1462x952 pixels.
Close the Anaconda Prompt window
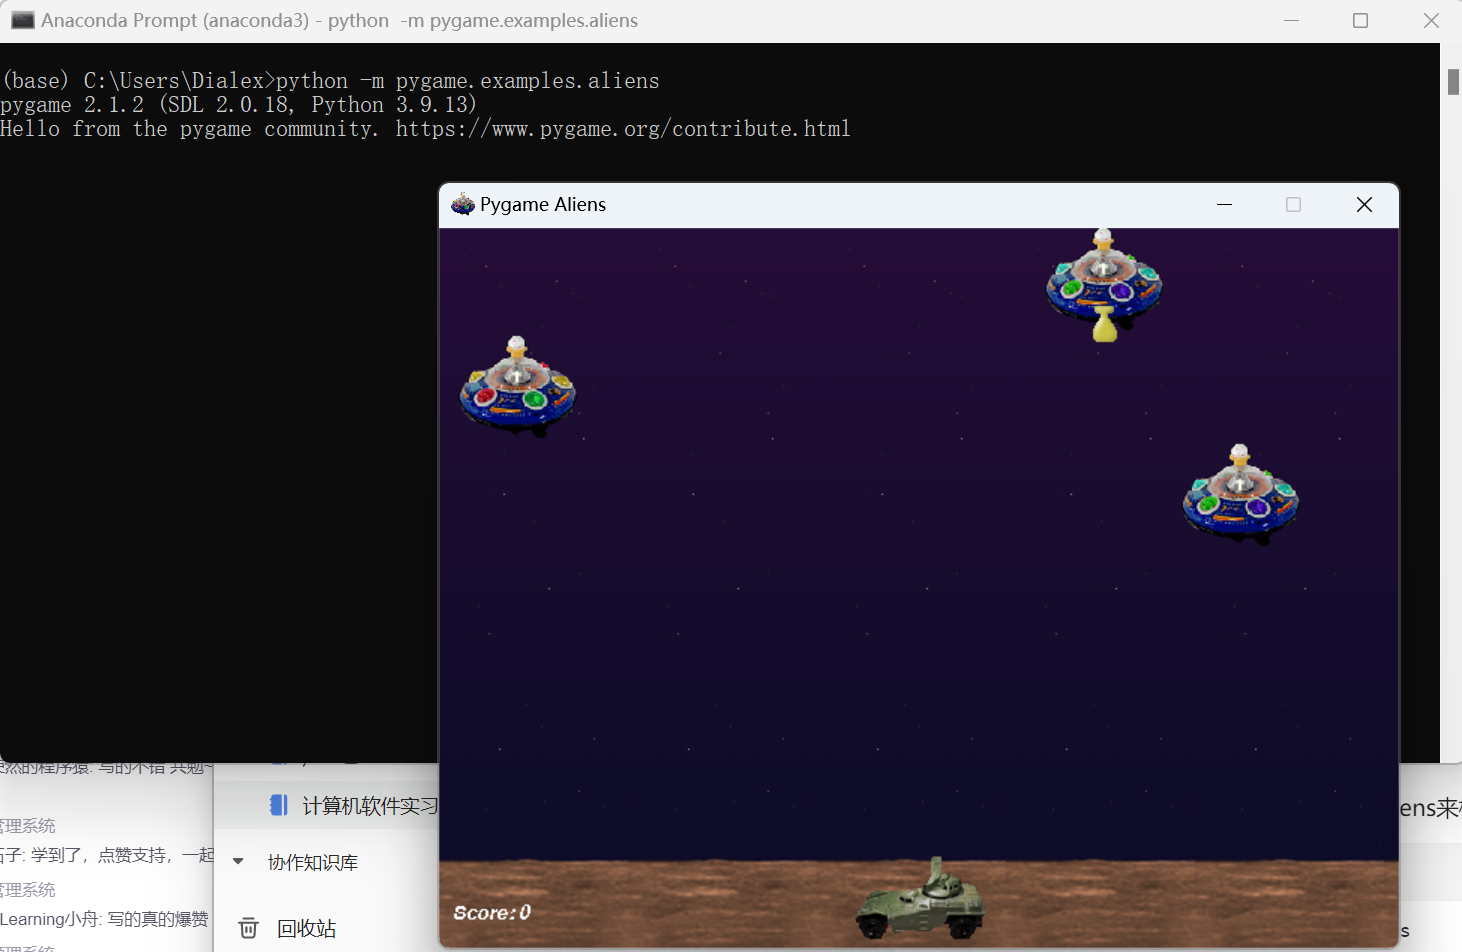pyautogui.click(x=1431, y=20)
